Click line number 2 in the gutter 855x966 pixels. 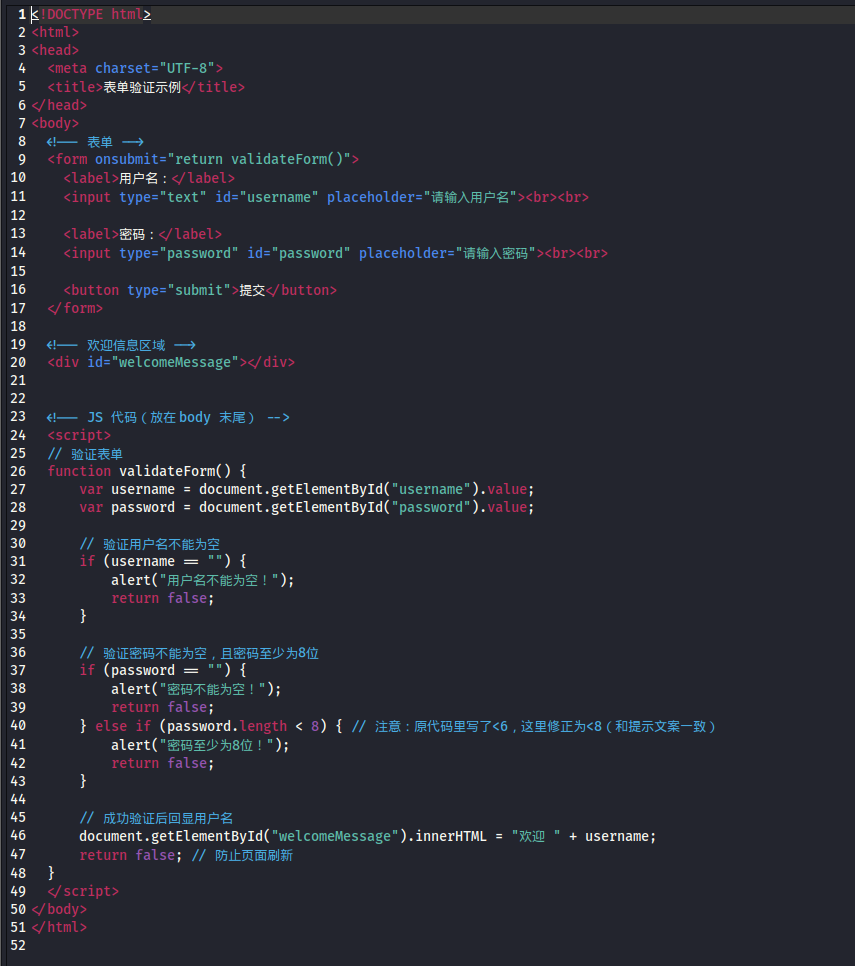(x=22, y=32)
